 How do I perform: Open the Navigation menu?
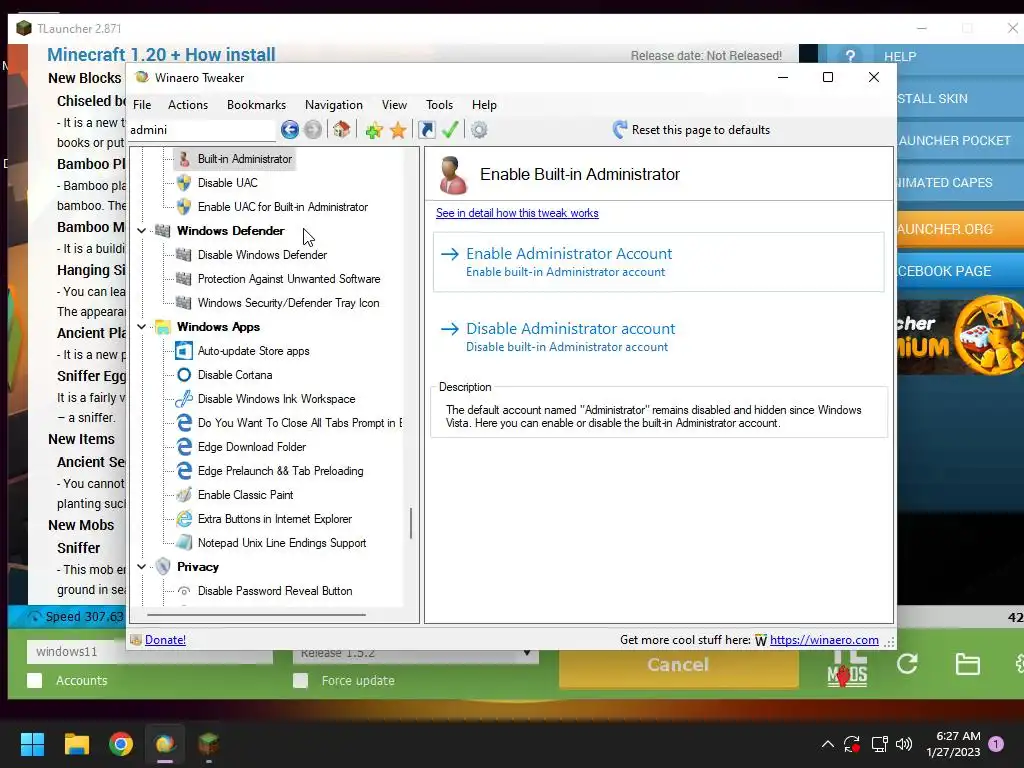click(x=334, y=104)
